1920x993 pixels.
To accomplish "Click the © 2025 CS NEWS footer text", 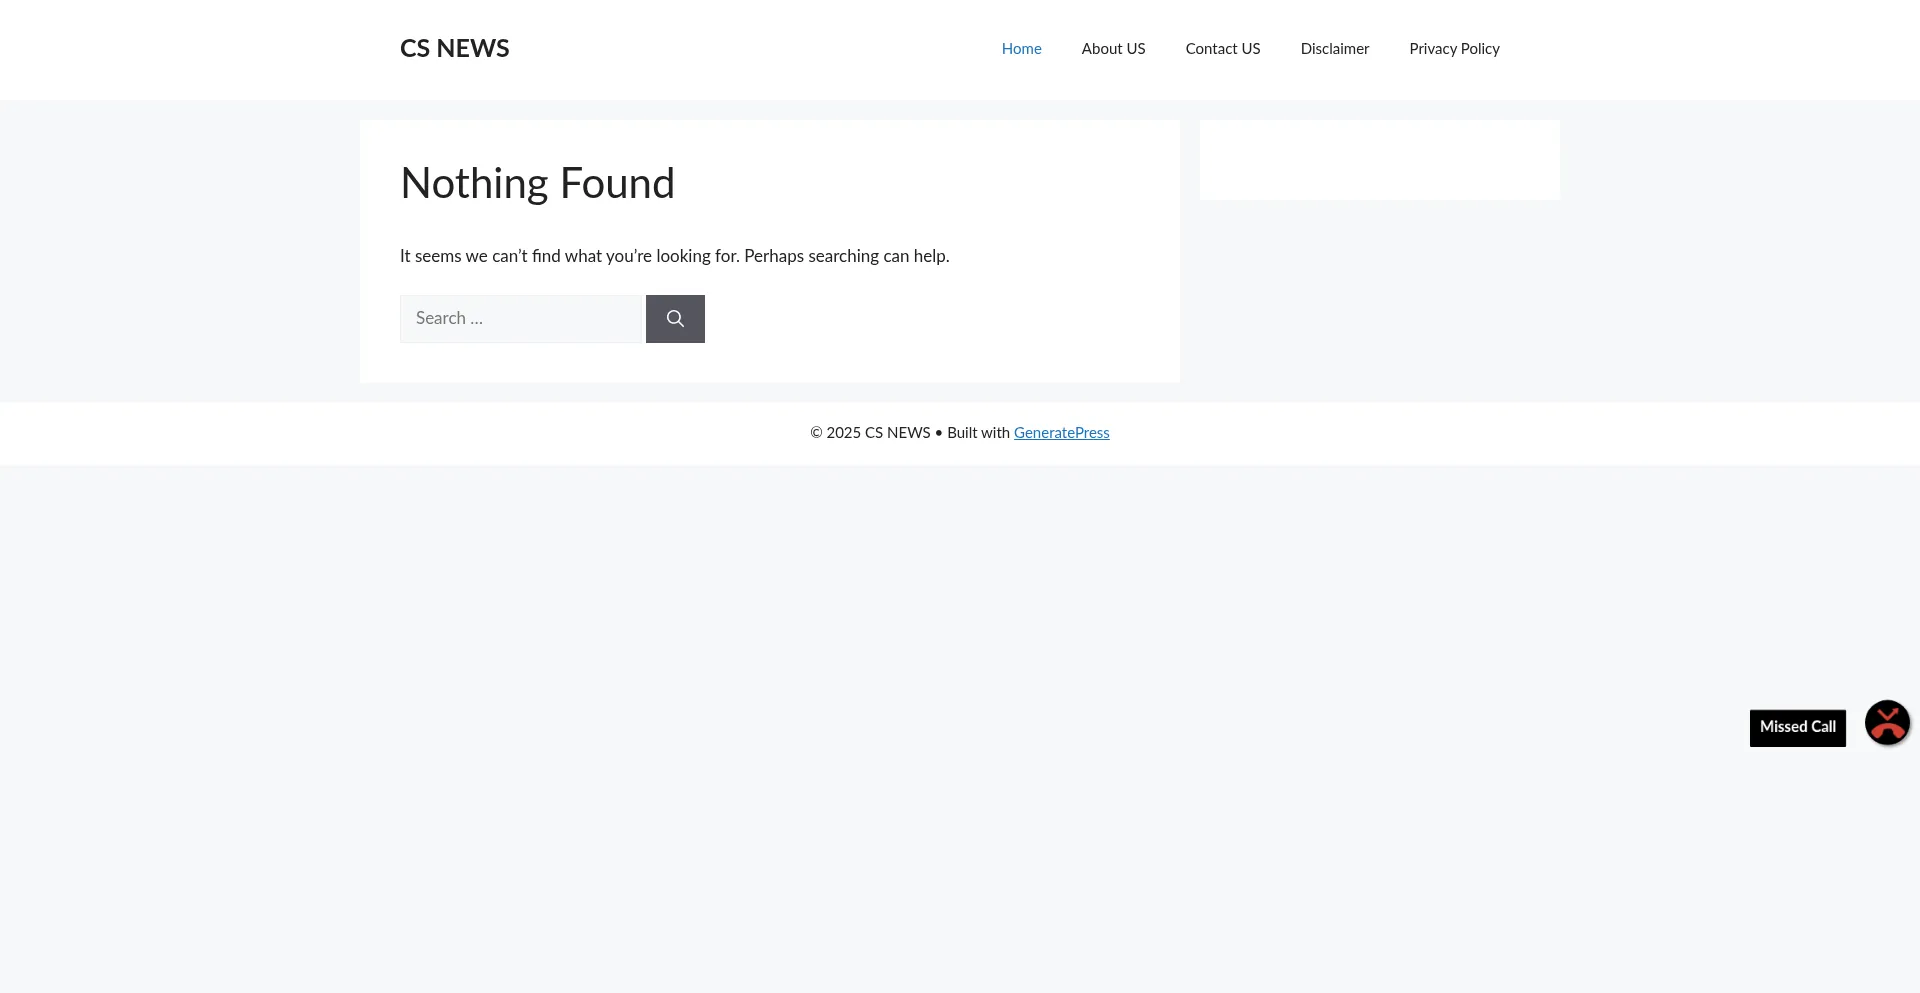I will point(870,433).
